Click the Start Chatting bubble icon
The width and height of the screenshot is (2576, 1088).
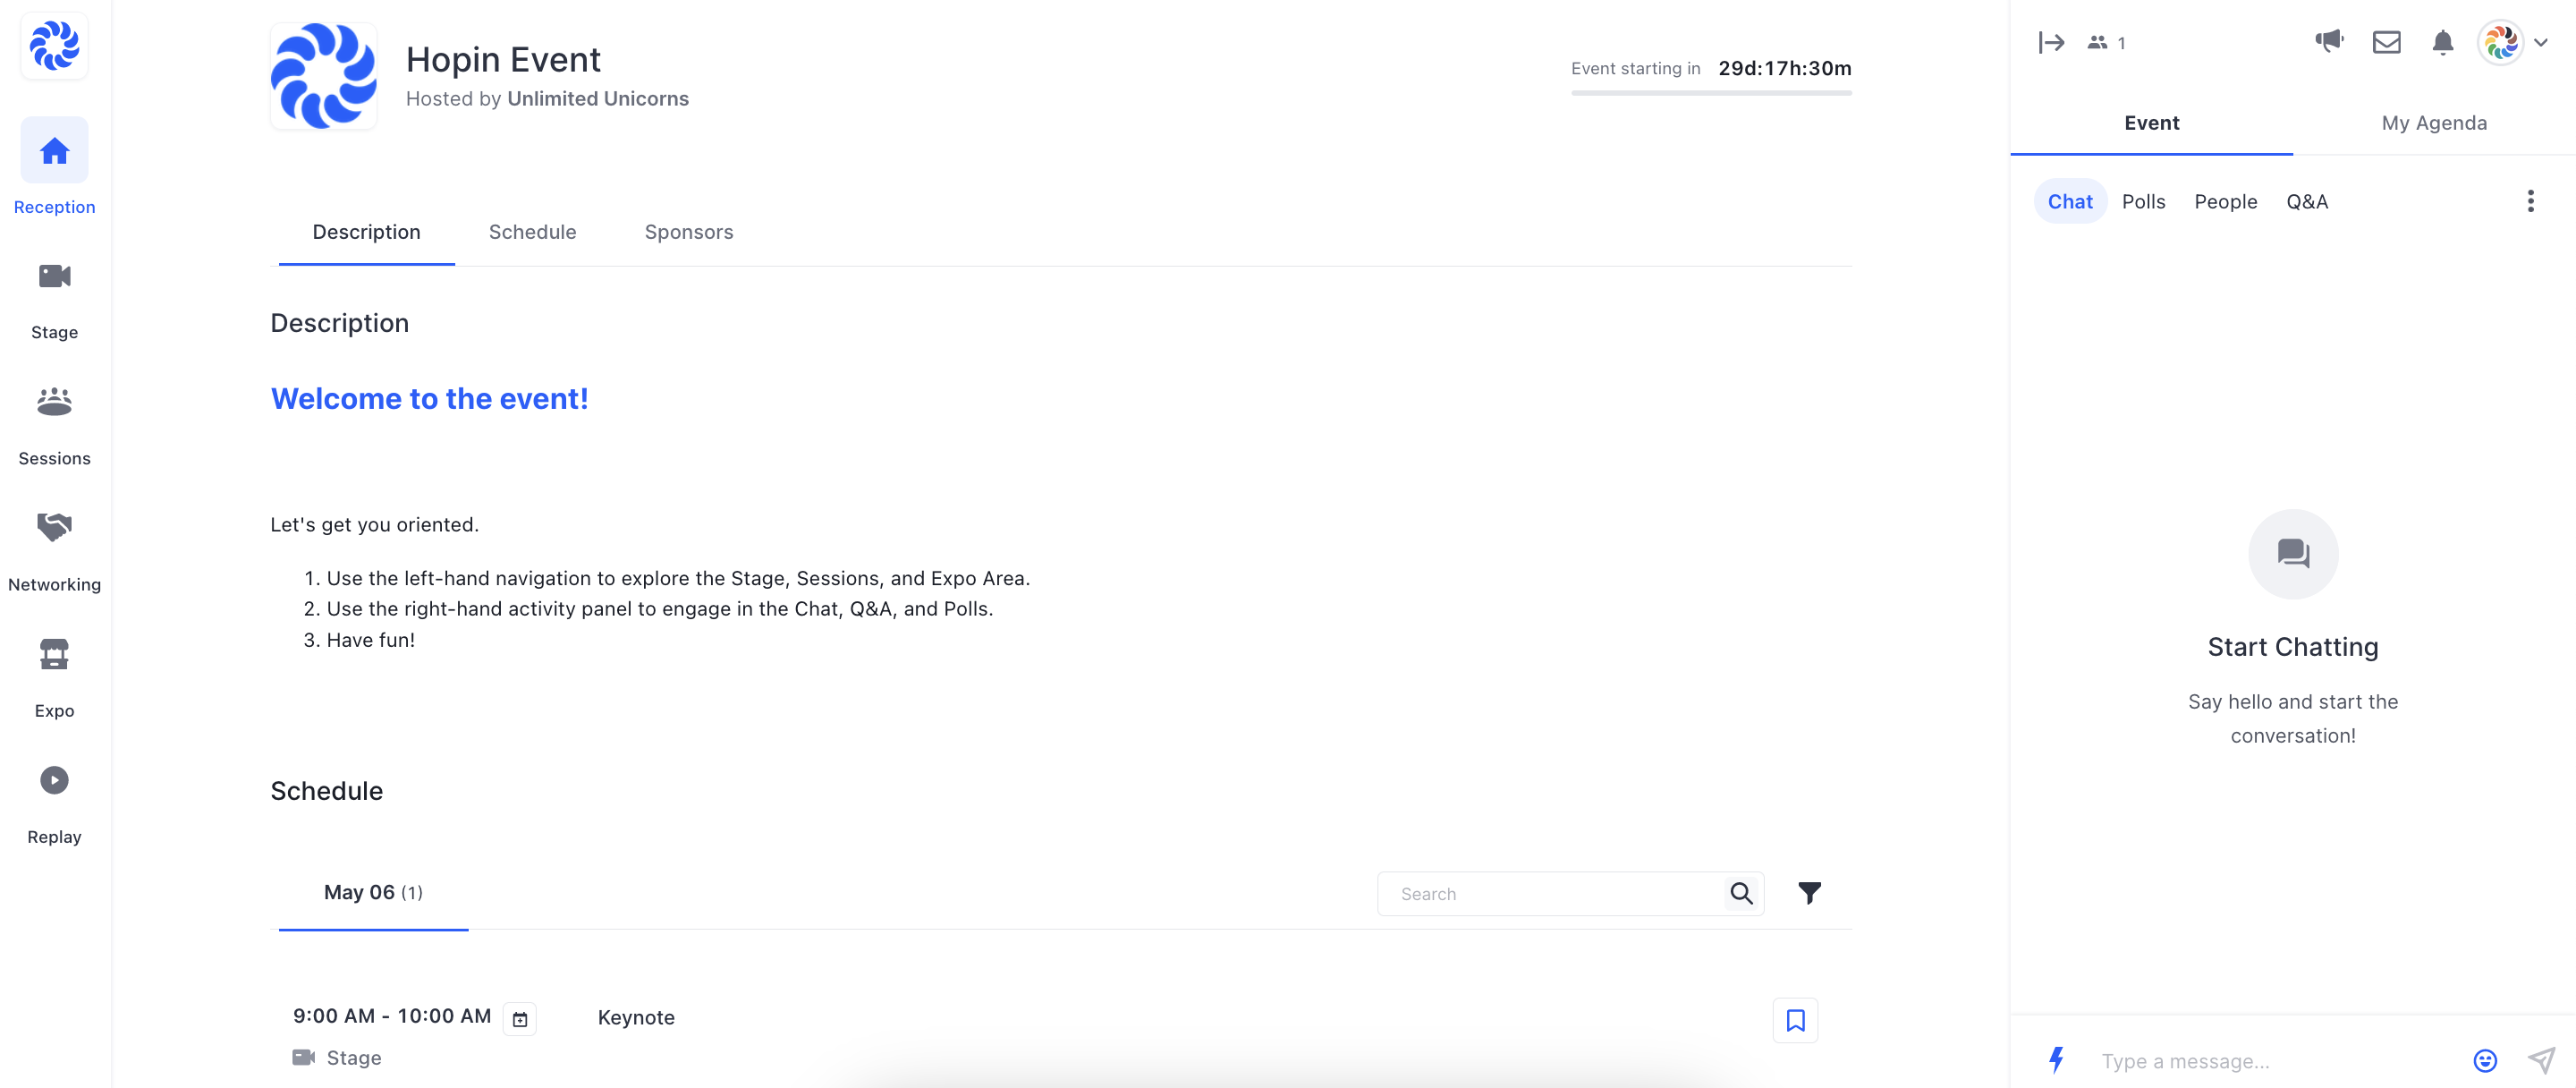[x=2292, y=554]
